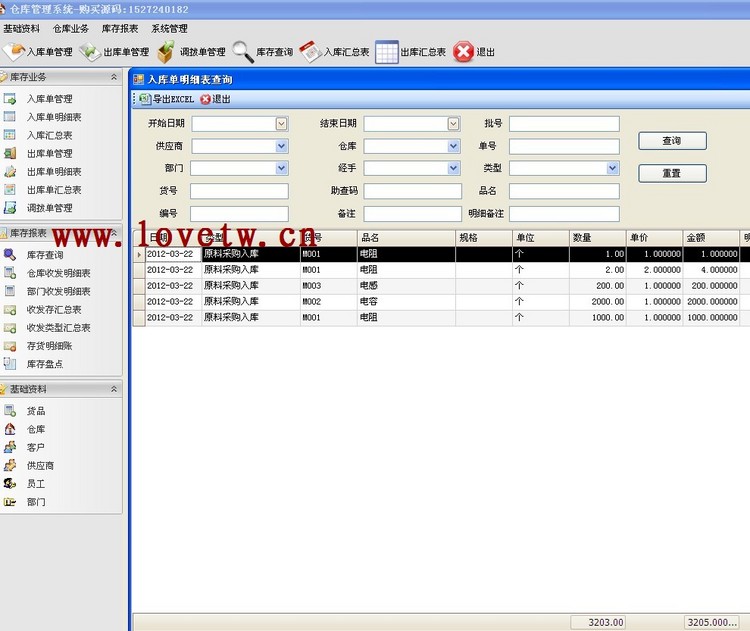Image resolution: width=750 pixels, height=631 pixels.
Task: Open 出库单管理 from the top toolbar
Action: [x=90, y=52]
